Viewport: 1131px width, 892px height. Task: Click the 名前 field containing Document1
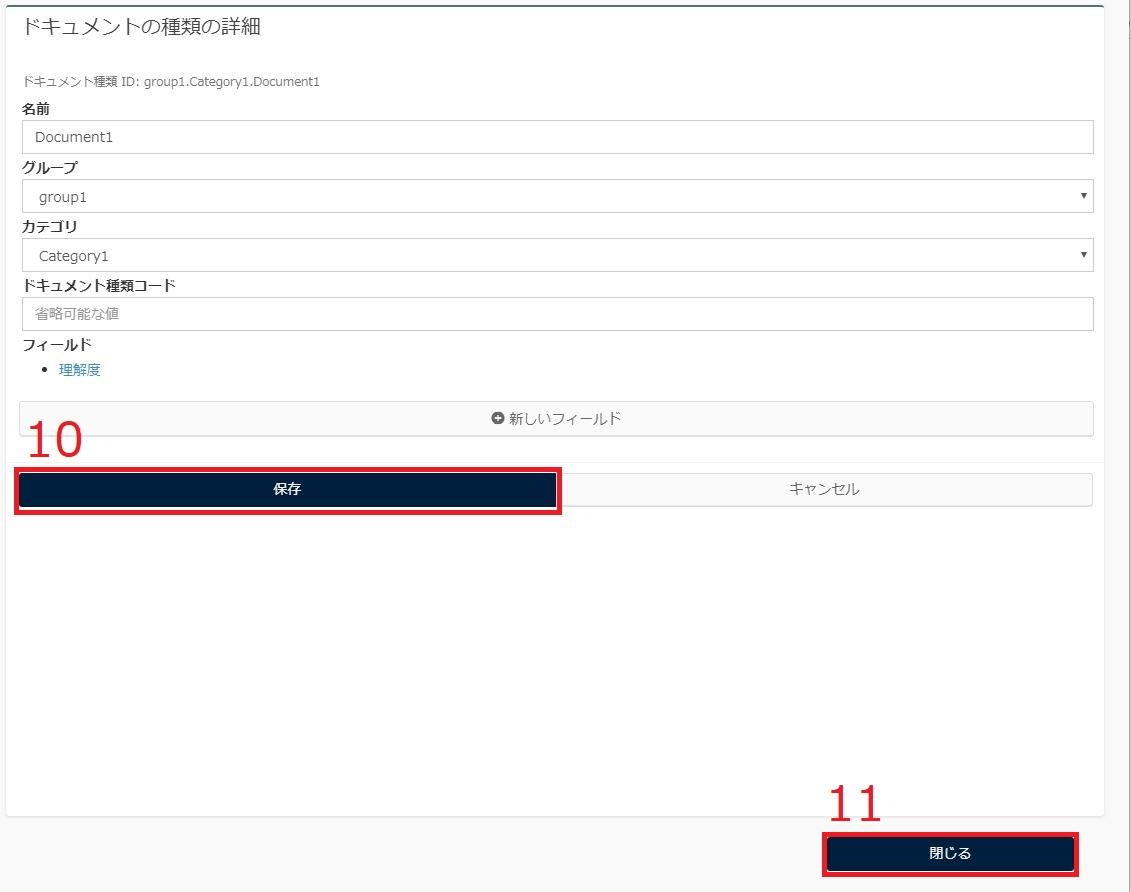[558, 137]
